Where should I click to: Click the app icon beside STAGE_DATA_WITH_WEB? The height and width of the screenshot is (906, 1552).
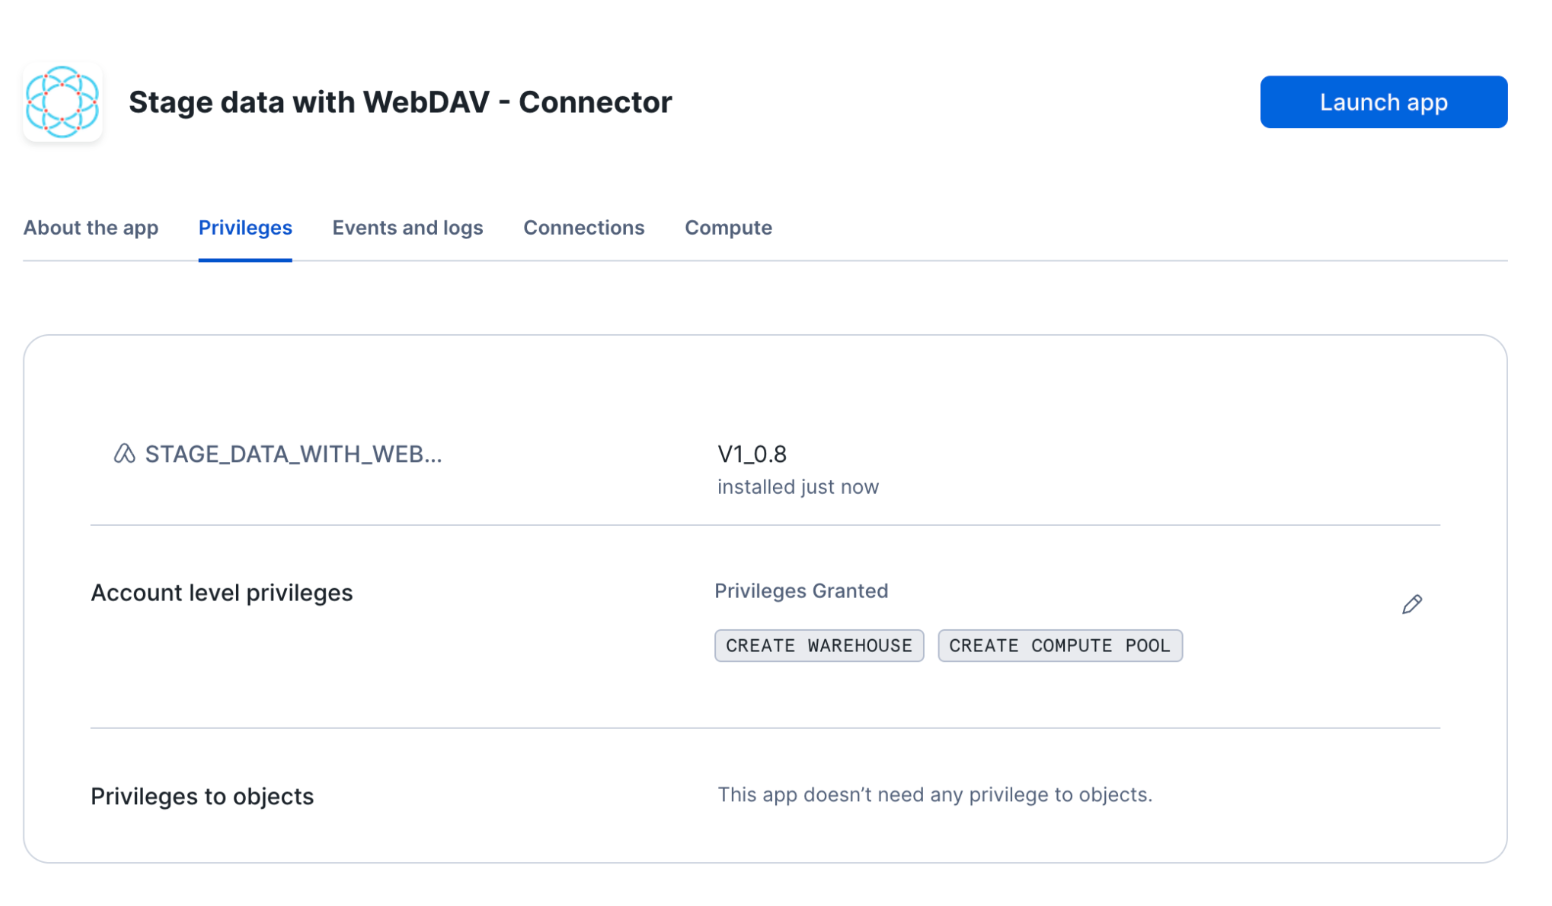click(124, 454)
